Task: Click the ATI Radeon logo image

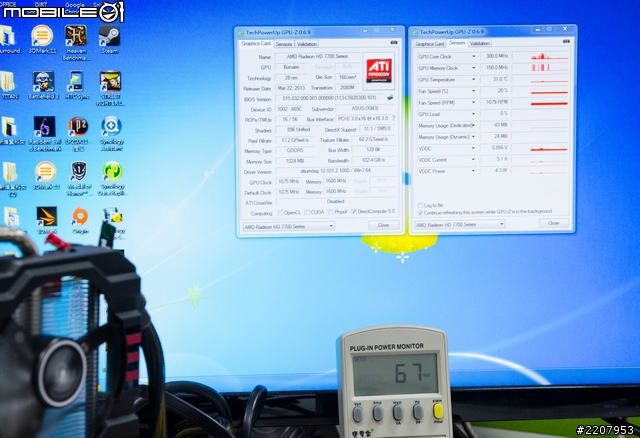Action: (x=379, y=71)
